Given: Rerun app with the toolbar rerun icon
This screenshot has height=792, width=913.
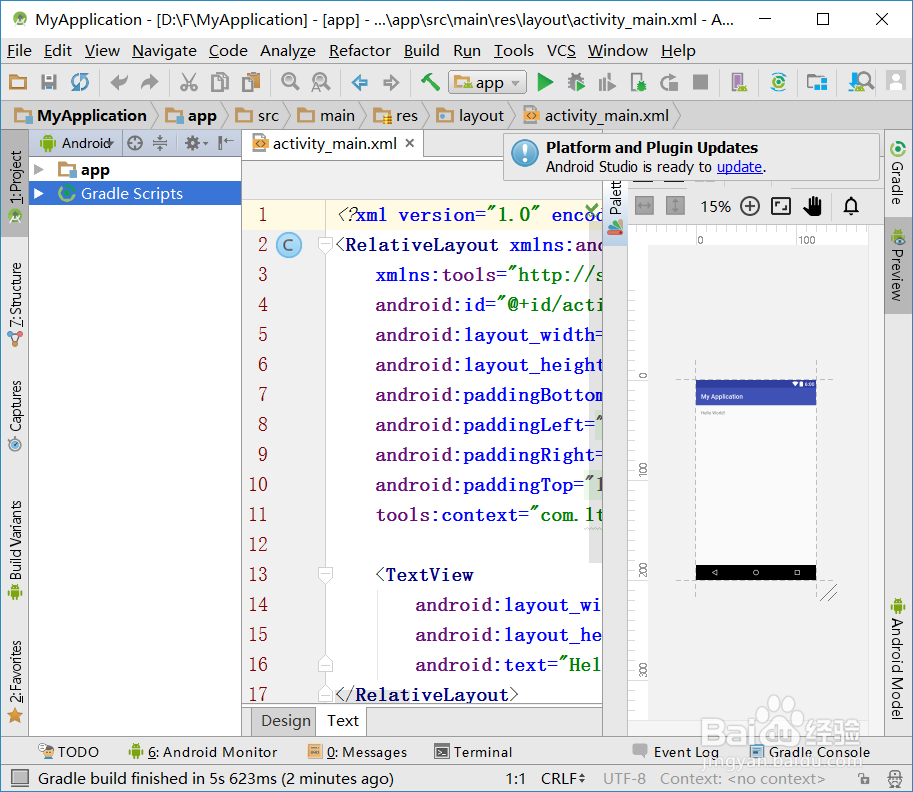Looking at the screenshot, I should 669,82.
